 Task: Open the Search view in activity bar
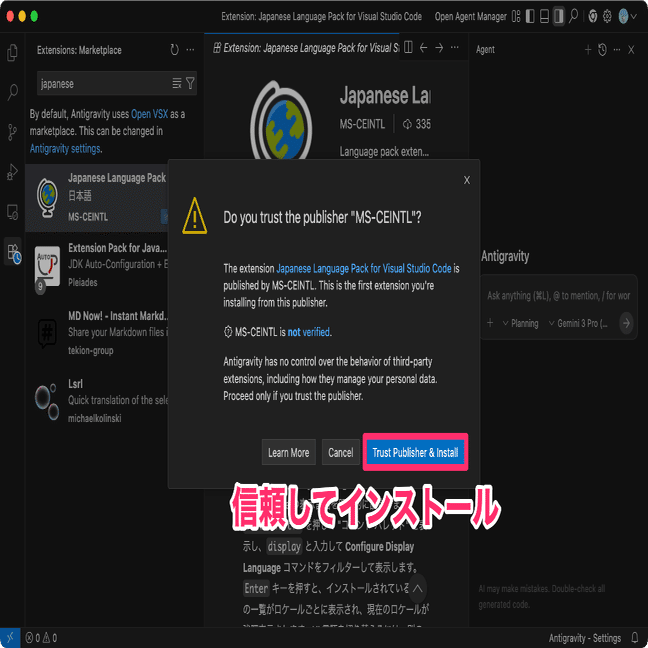(12, 92)
